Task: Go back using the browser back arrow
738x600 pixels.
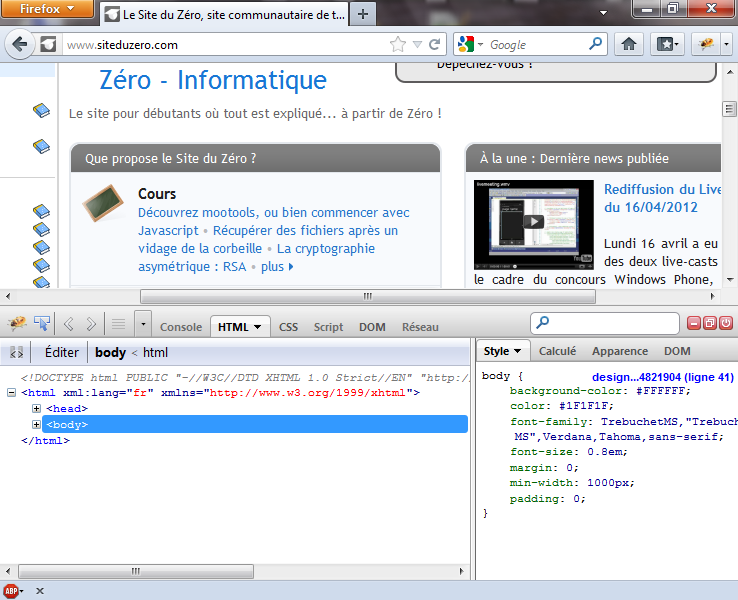Action: (x=20, y=44)
